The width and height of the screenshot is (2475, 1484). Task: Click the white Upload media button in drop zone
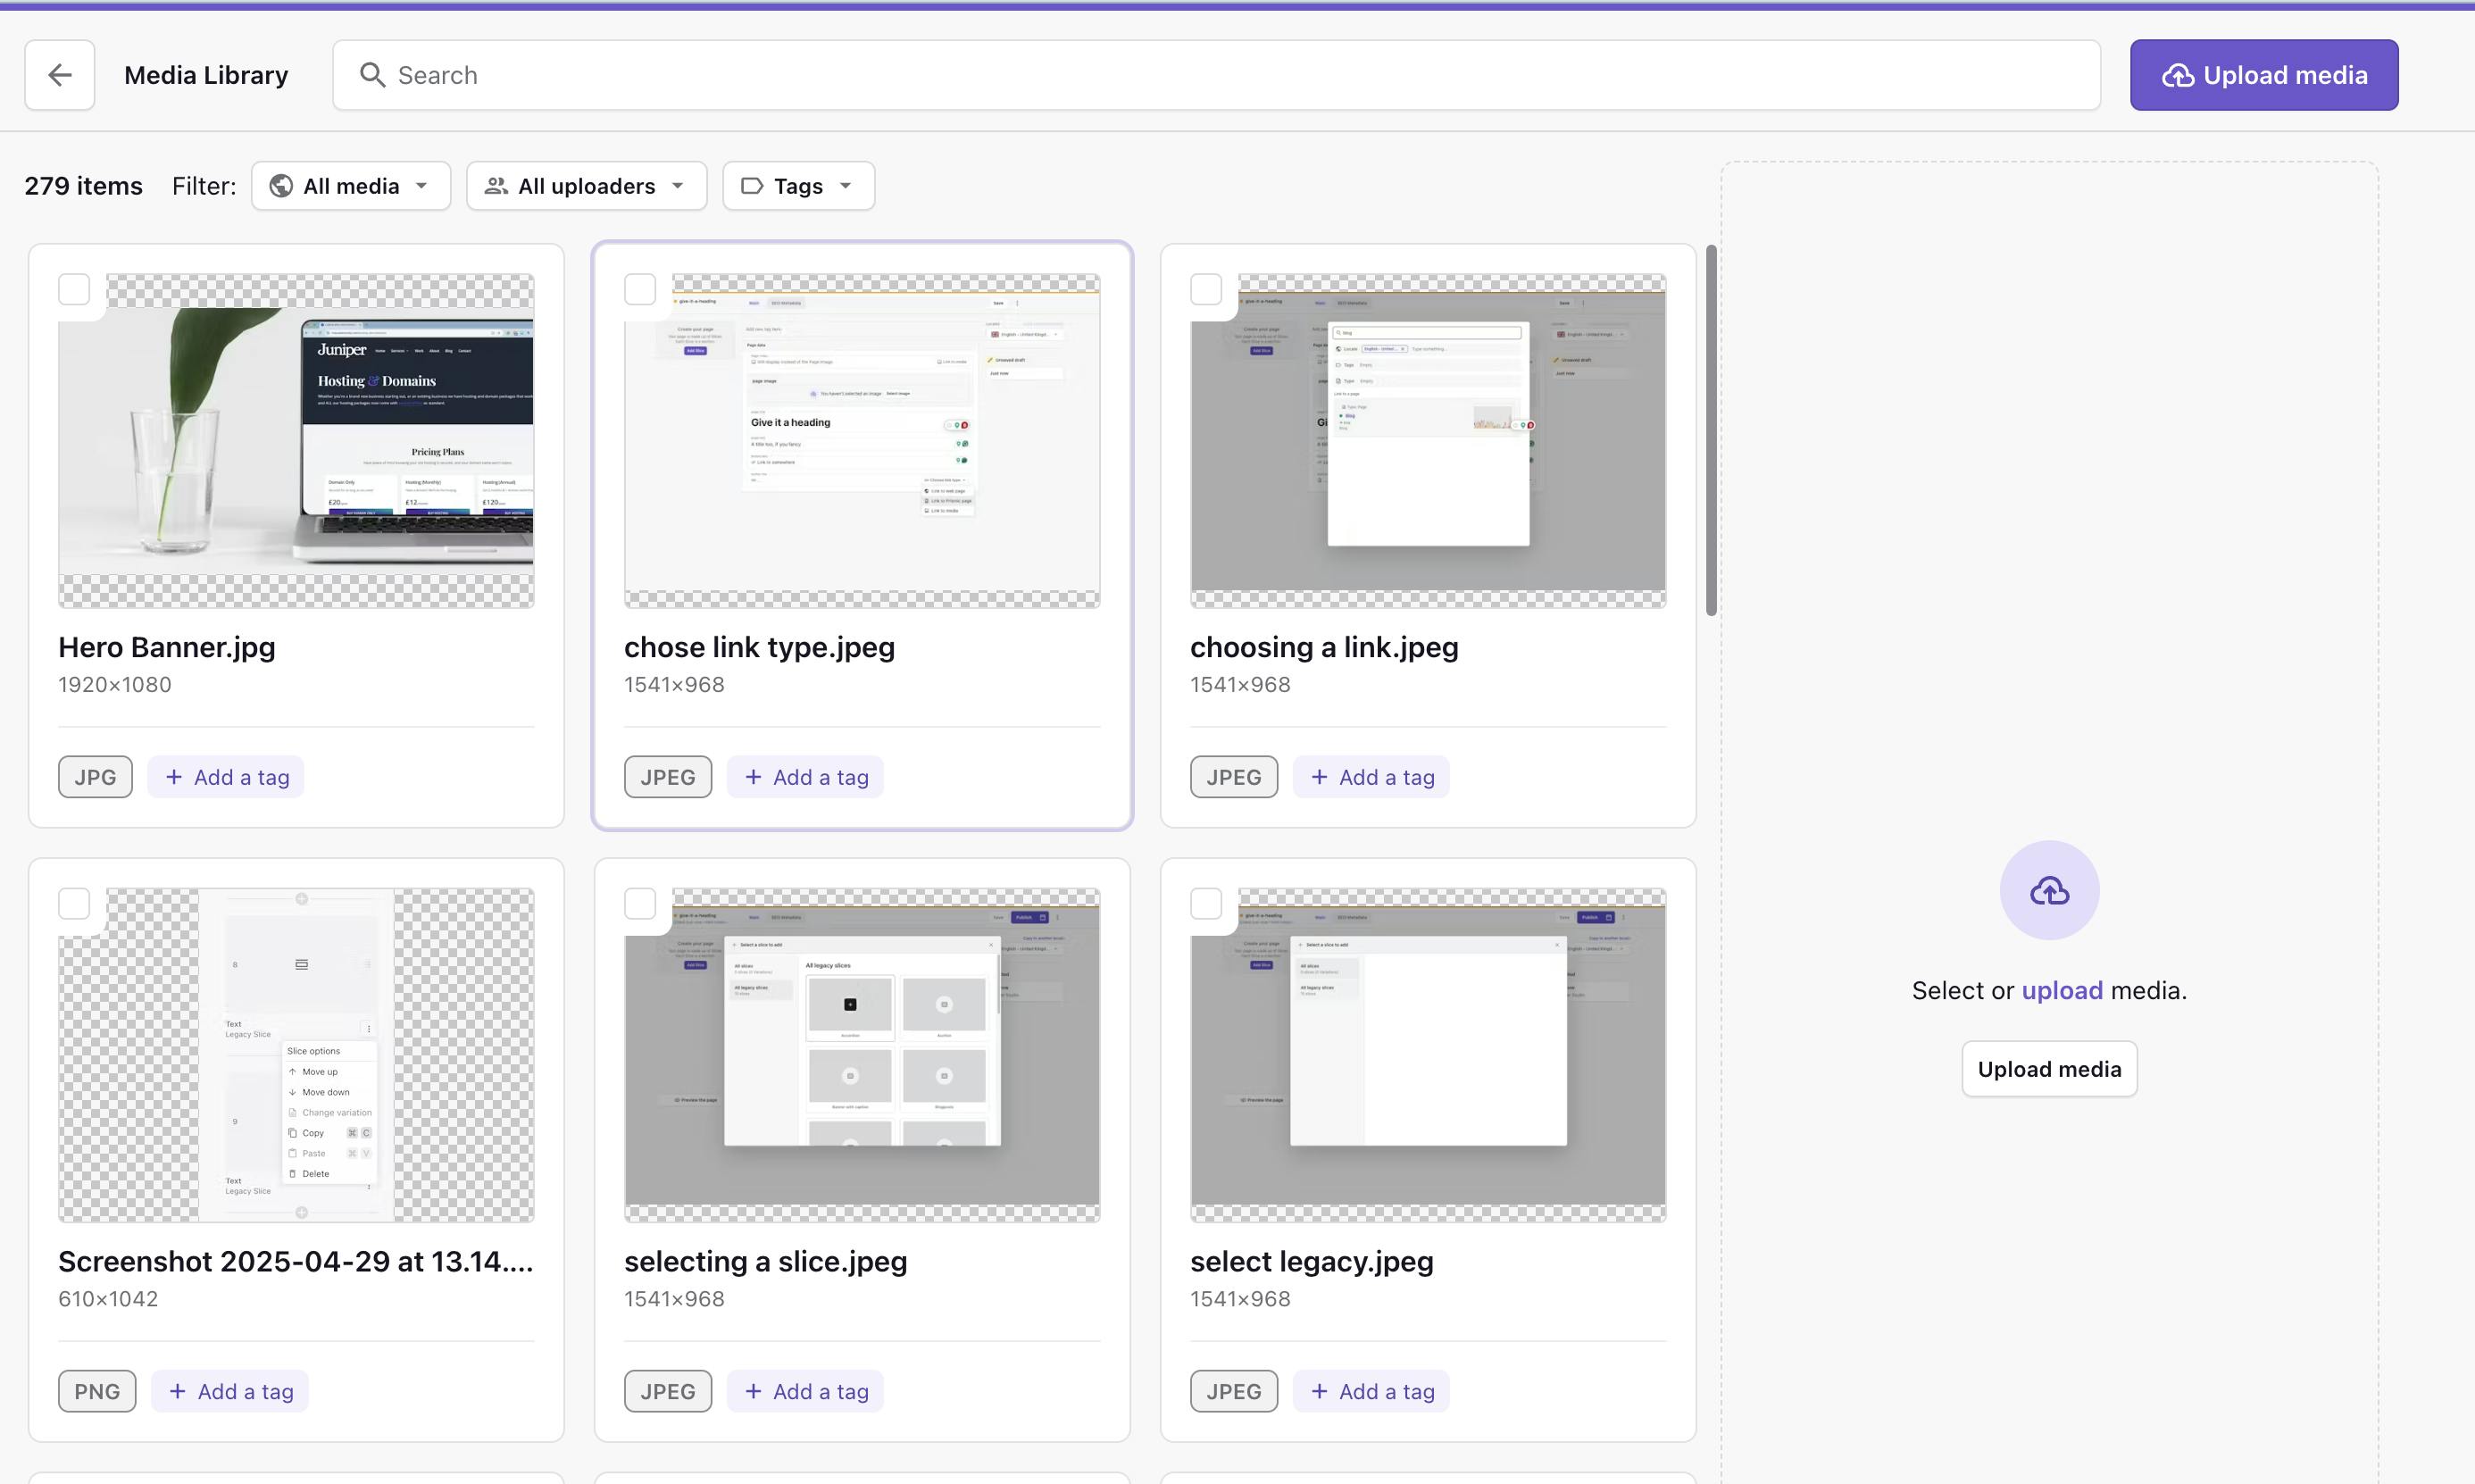click(2049, 1069)
